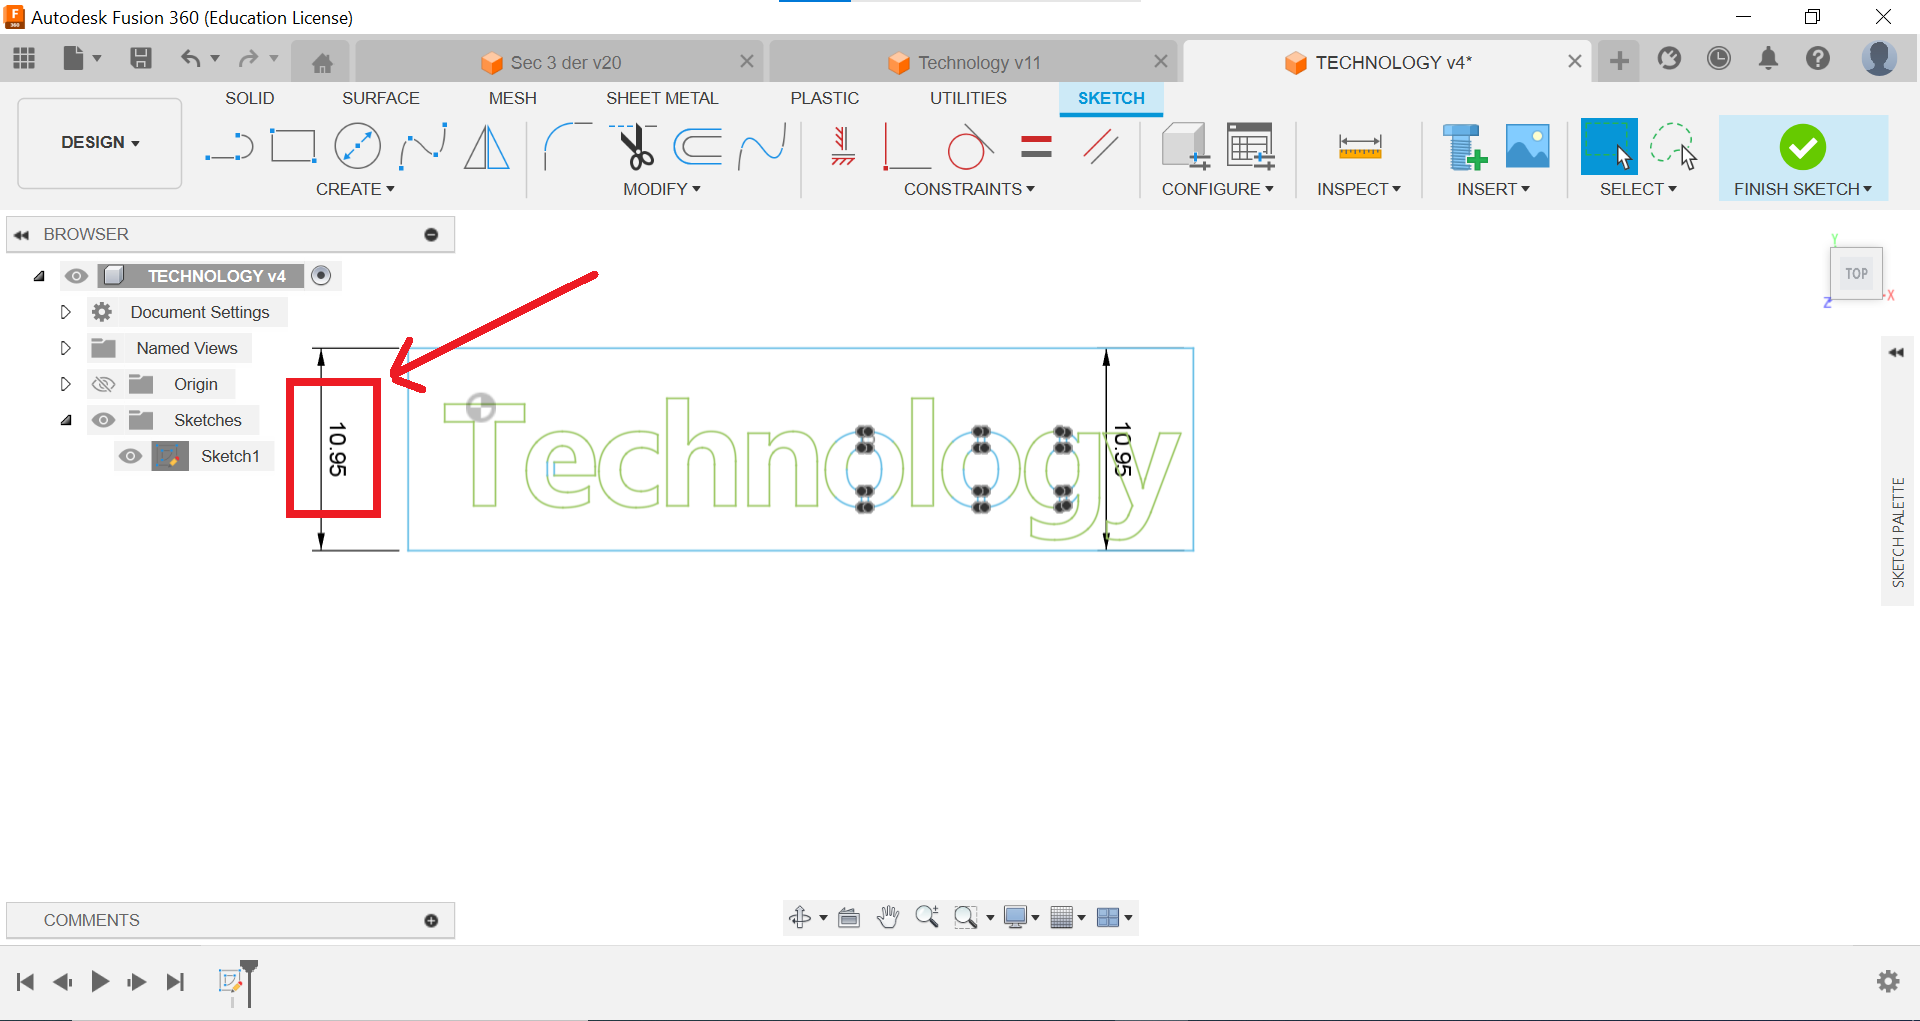Play the design timeline
The width and height of the screenshot is (1920, 1021).
coord(100,981)
